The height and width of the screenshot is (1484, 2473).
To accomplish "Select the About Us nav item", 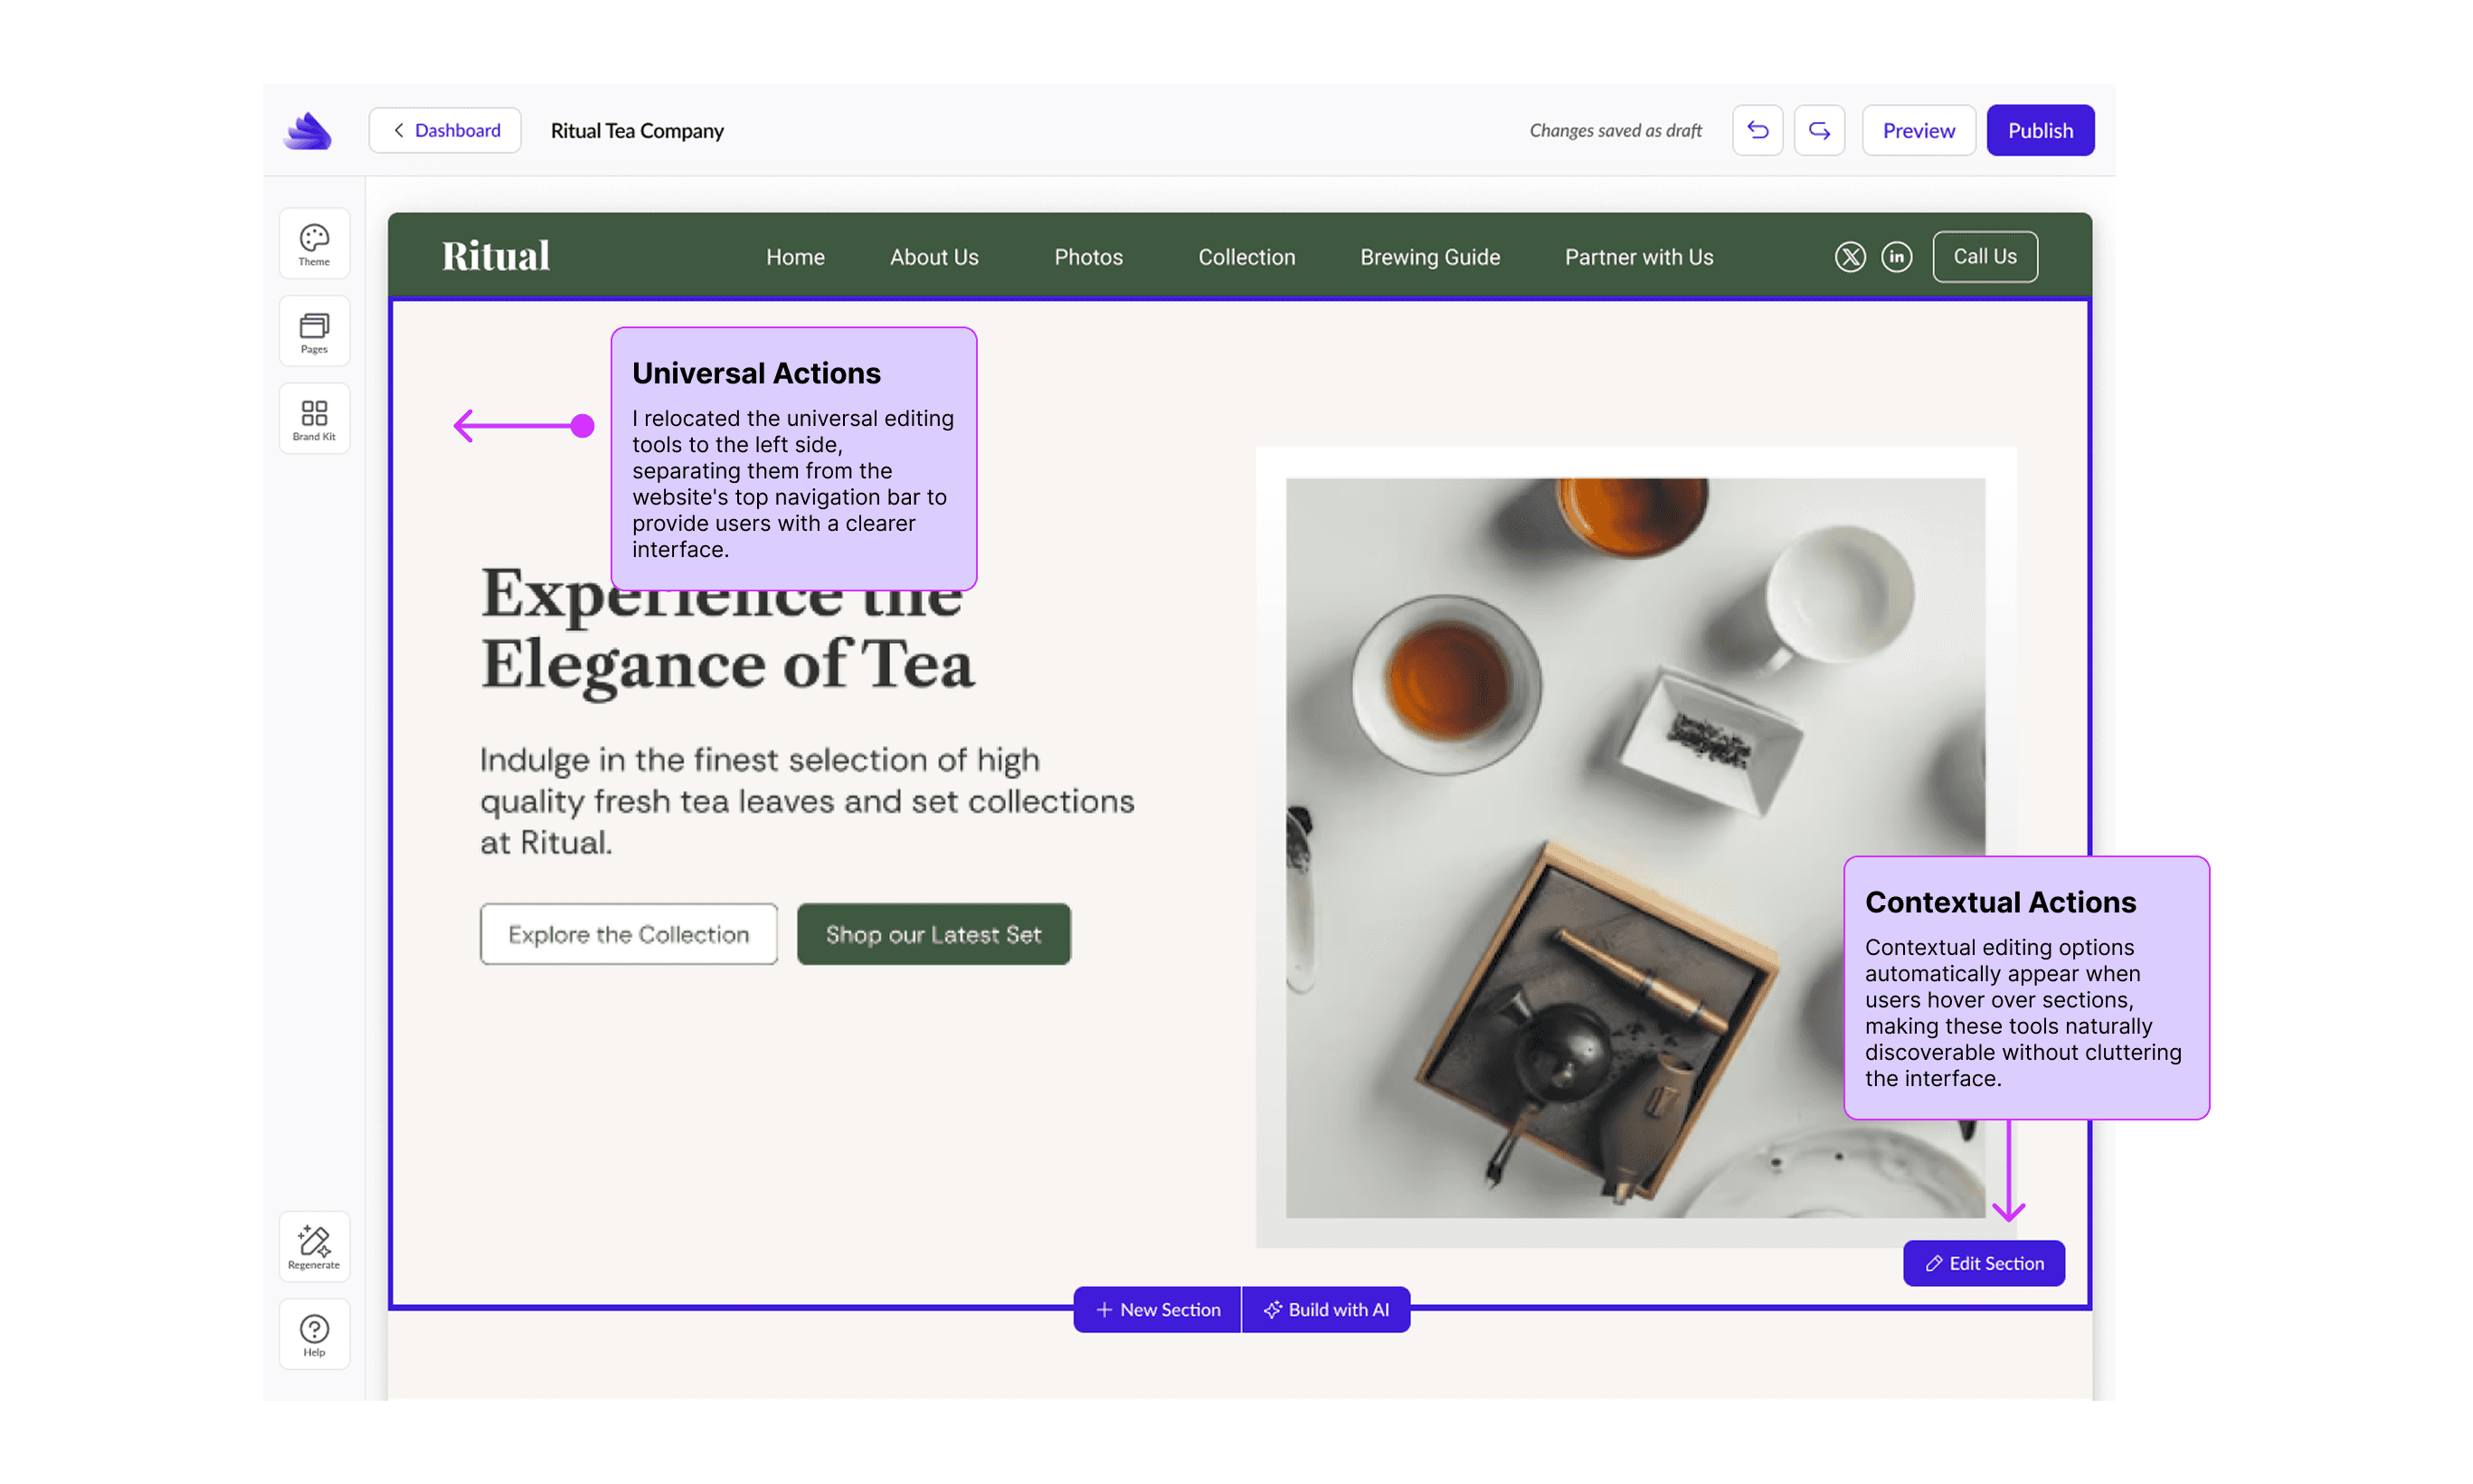I will point(934,257).
